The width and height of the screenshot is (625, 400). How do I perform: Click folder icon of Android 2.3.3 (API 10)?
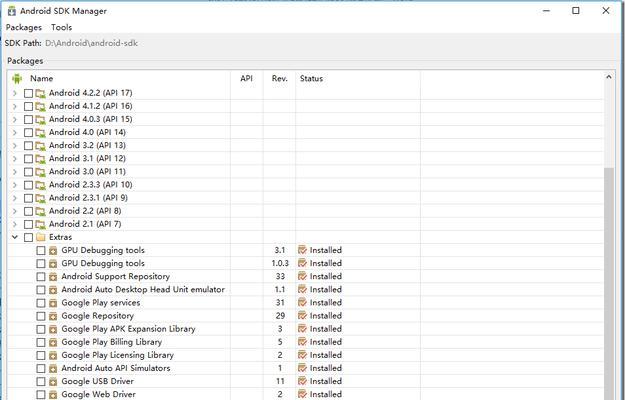(40, 185)
